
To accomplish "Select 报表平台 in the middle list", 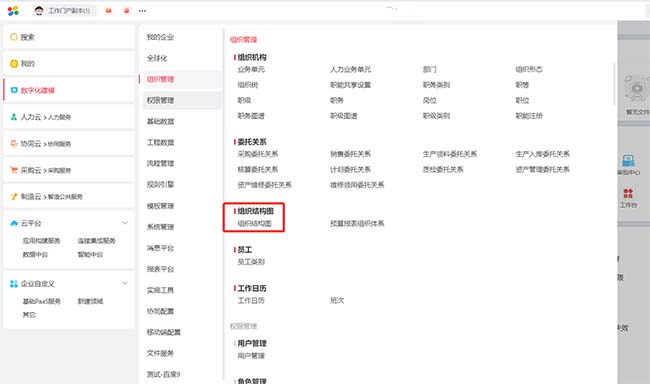I will click(160, 269).
